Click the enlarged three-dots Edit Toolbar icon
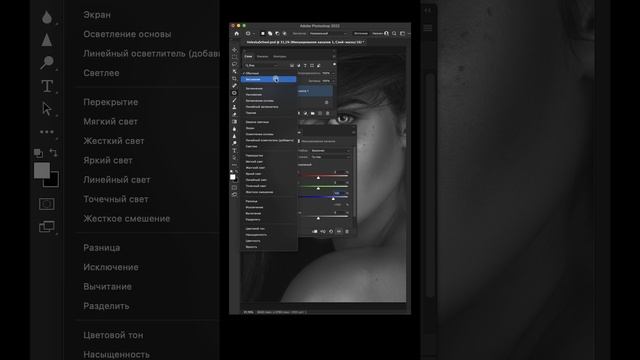The width and height of the screenshot is (640, 360). [x=47, y=132]
